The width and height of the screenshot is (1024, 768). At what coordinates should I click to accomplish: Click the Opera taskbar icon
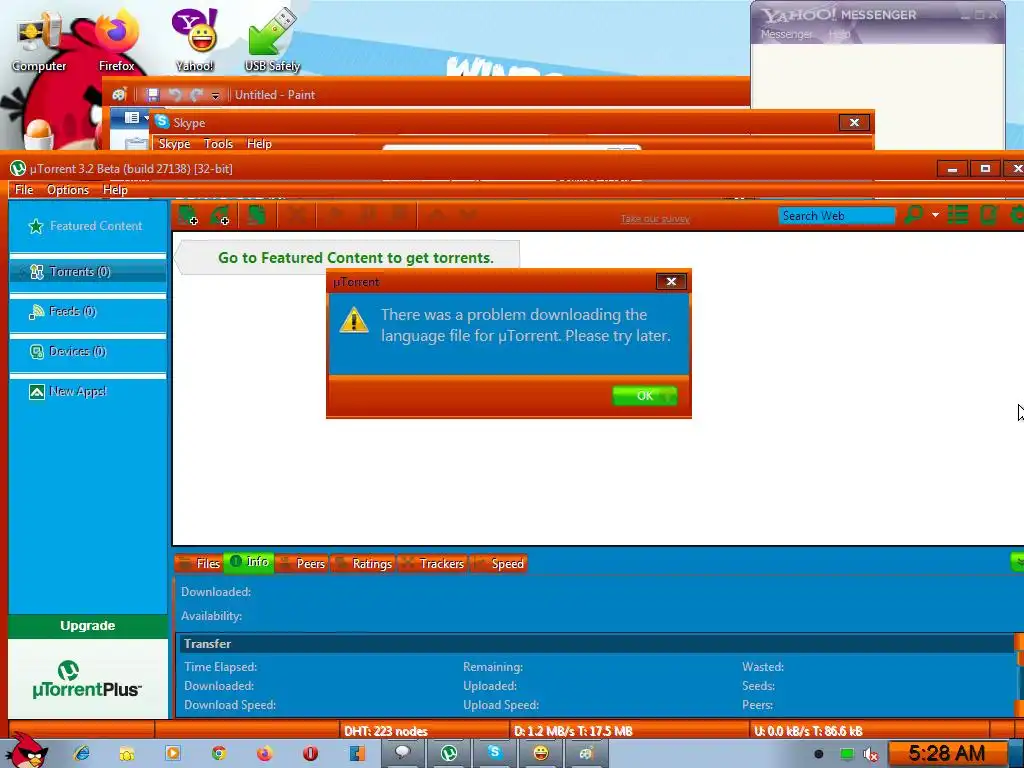tap(310, 754)
